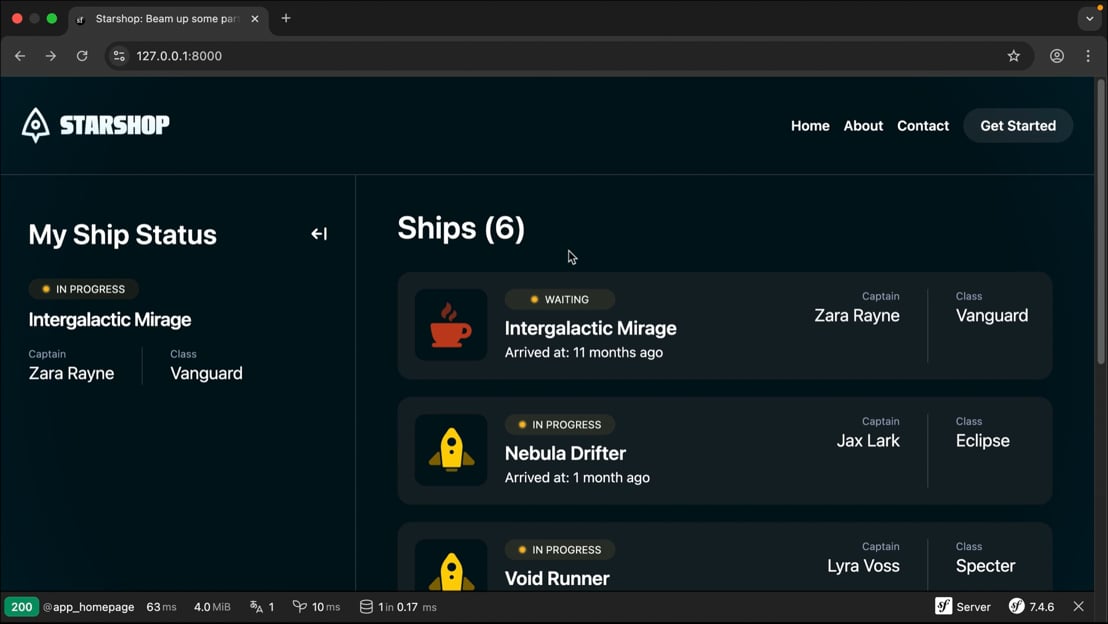Collapse the My Ship Status sidebar
The height and width of the screenshot is (624, 1108).
319,234
